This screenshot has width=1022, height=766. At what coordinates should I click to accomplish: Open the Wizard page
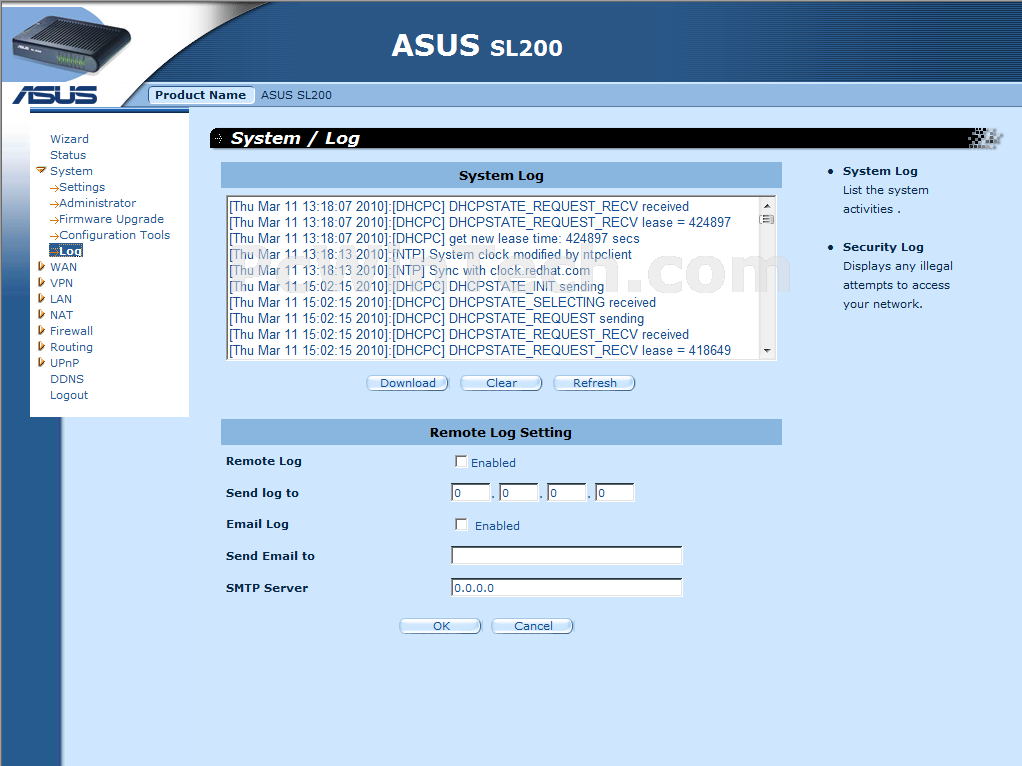tap(69, 139)
